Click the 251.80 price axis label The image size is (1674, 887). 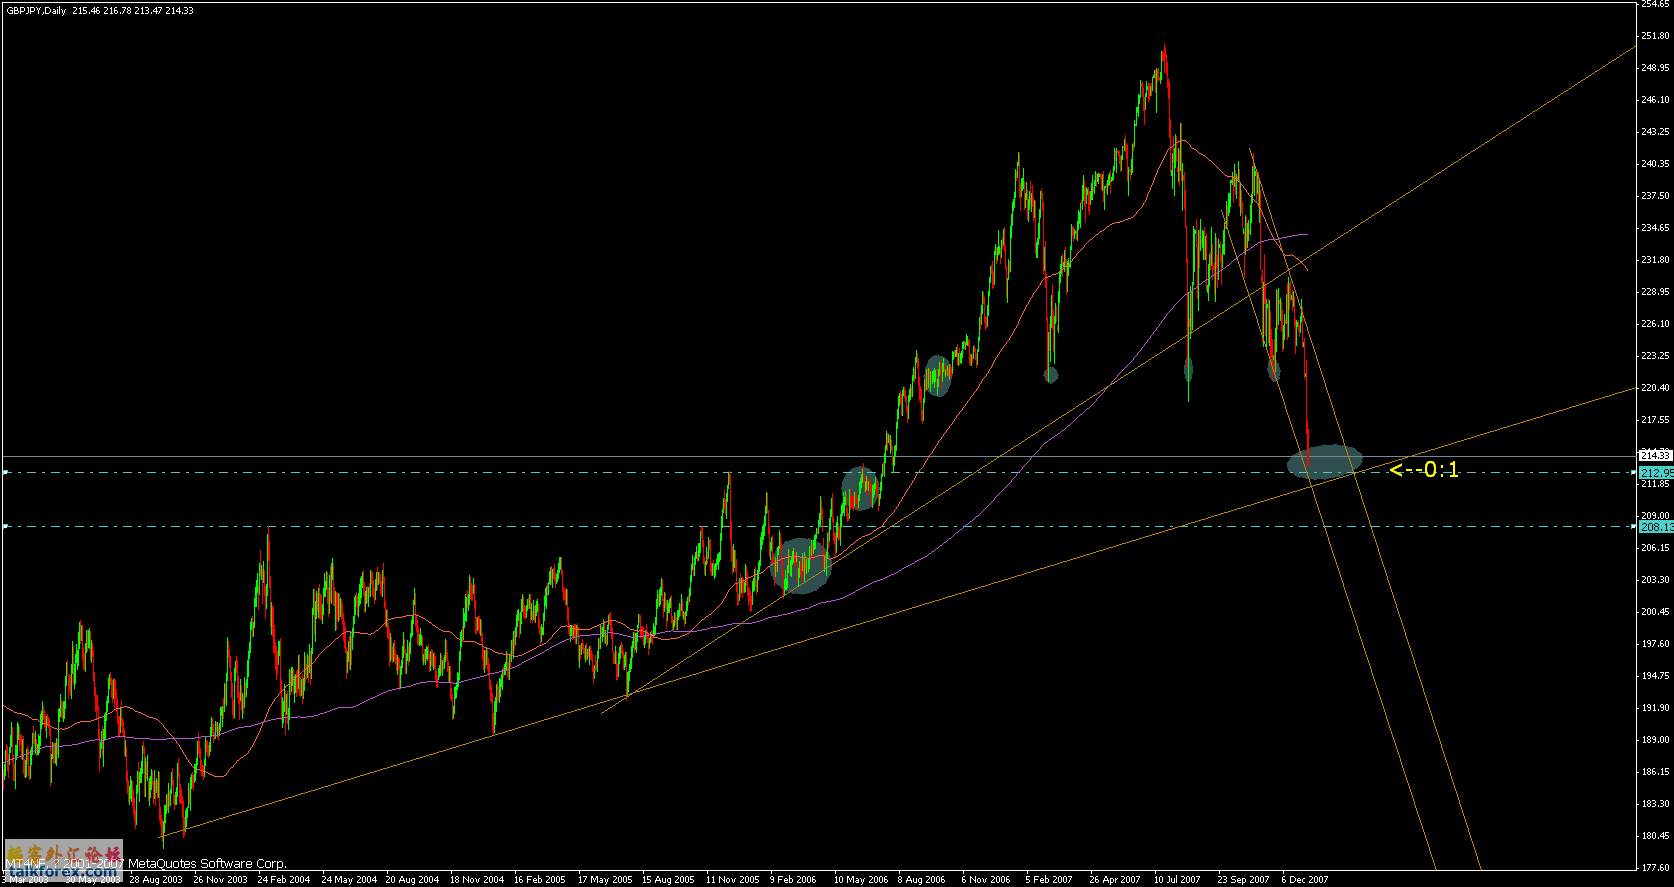click(x=1655, y=36)
